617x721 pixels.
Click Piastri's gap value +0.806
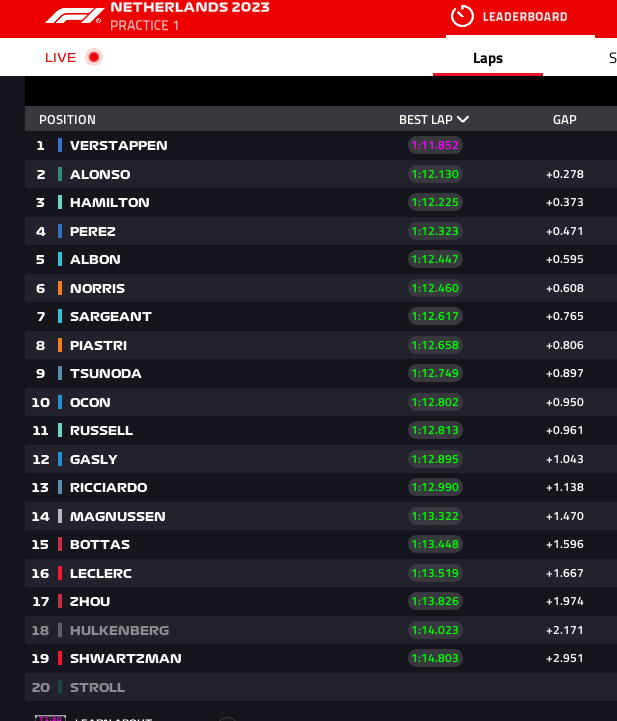point(565,345)
